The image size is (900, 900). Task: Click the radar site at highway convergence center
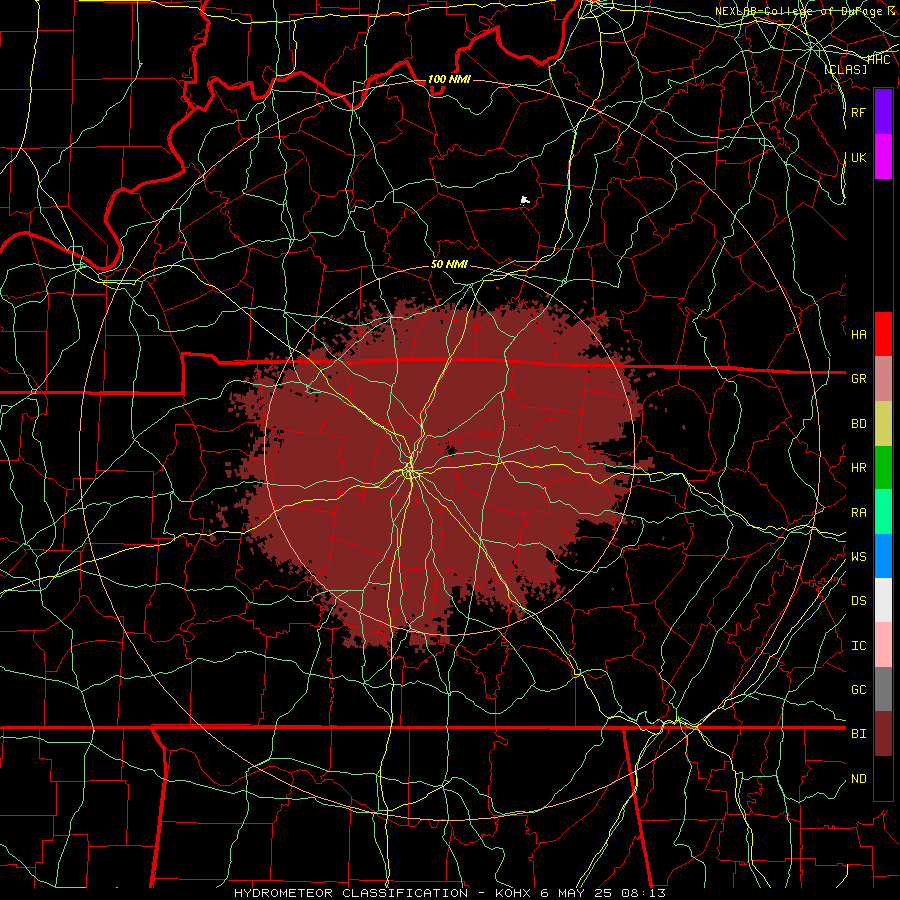(409, 472)
